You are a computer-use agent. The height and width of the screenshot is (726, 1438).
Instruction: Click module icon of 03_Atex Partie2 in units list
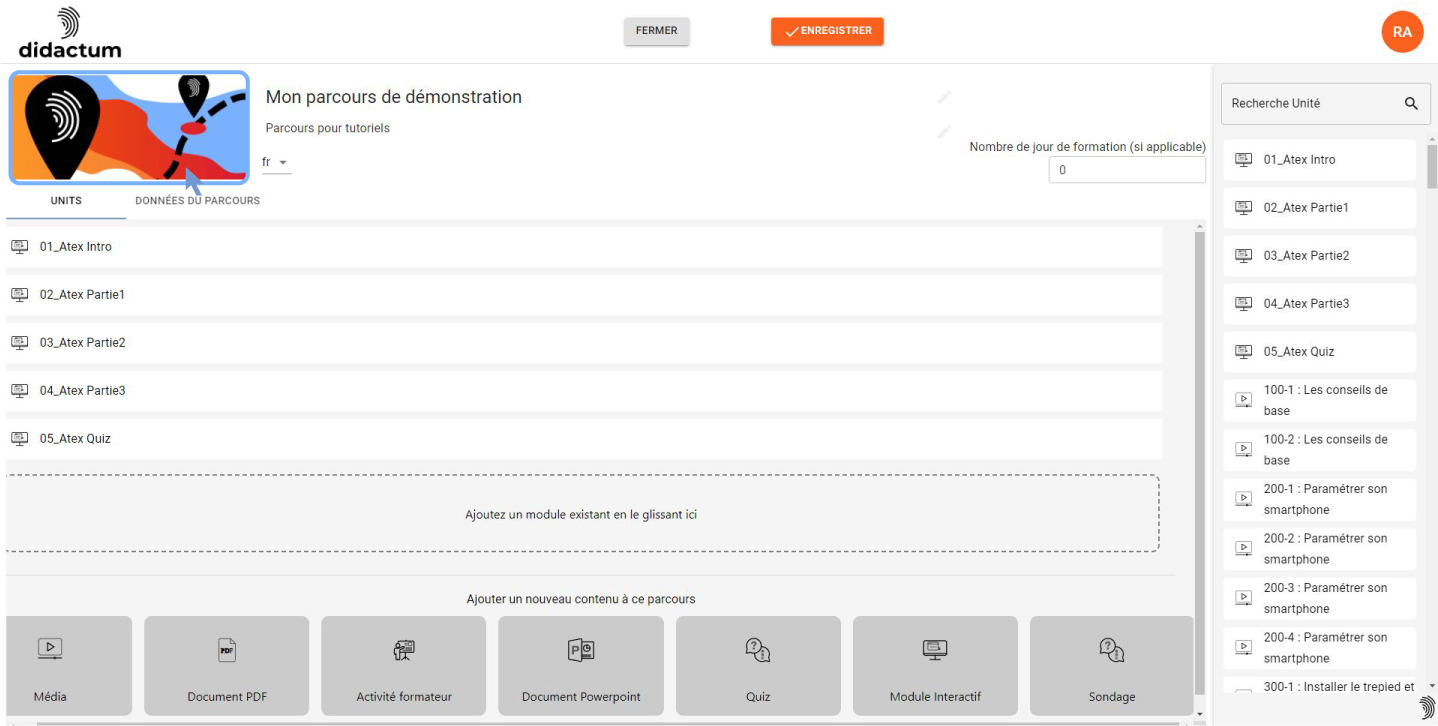(19, 343)
